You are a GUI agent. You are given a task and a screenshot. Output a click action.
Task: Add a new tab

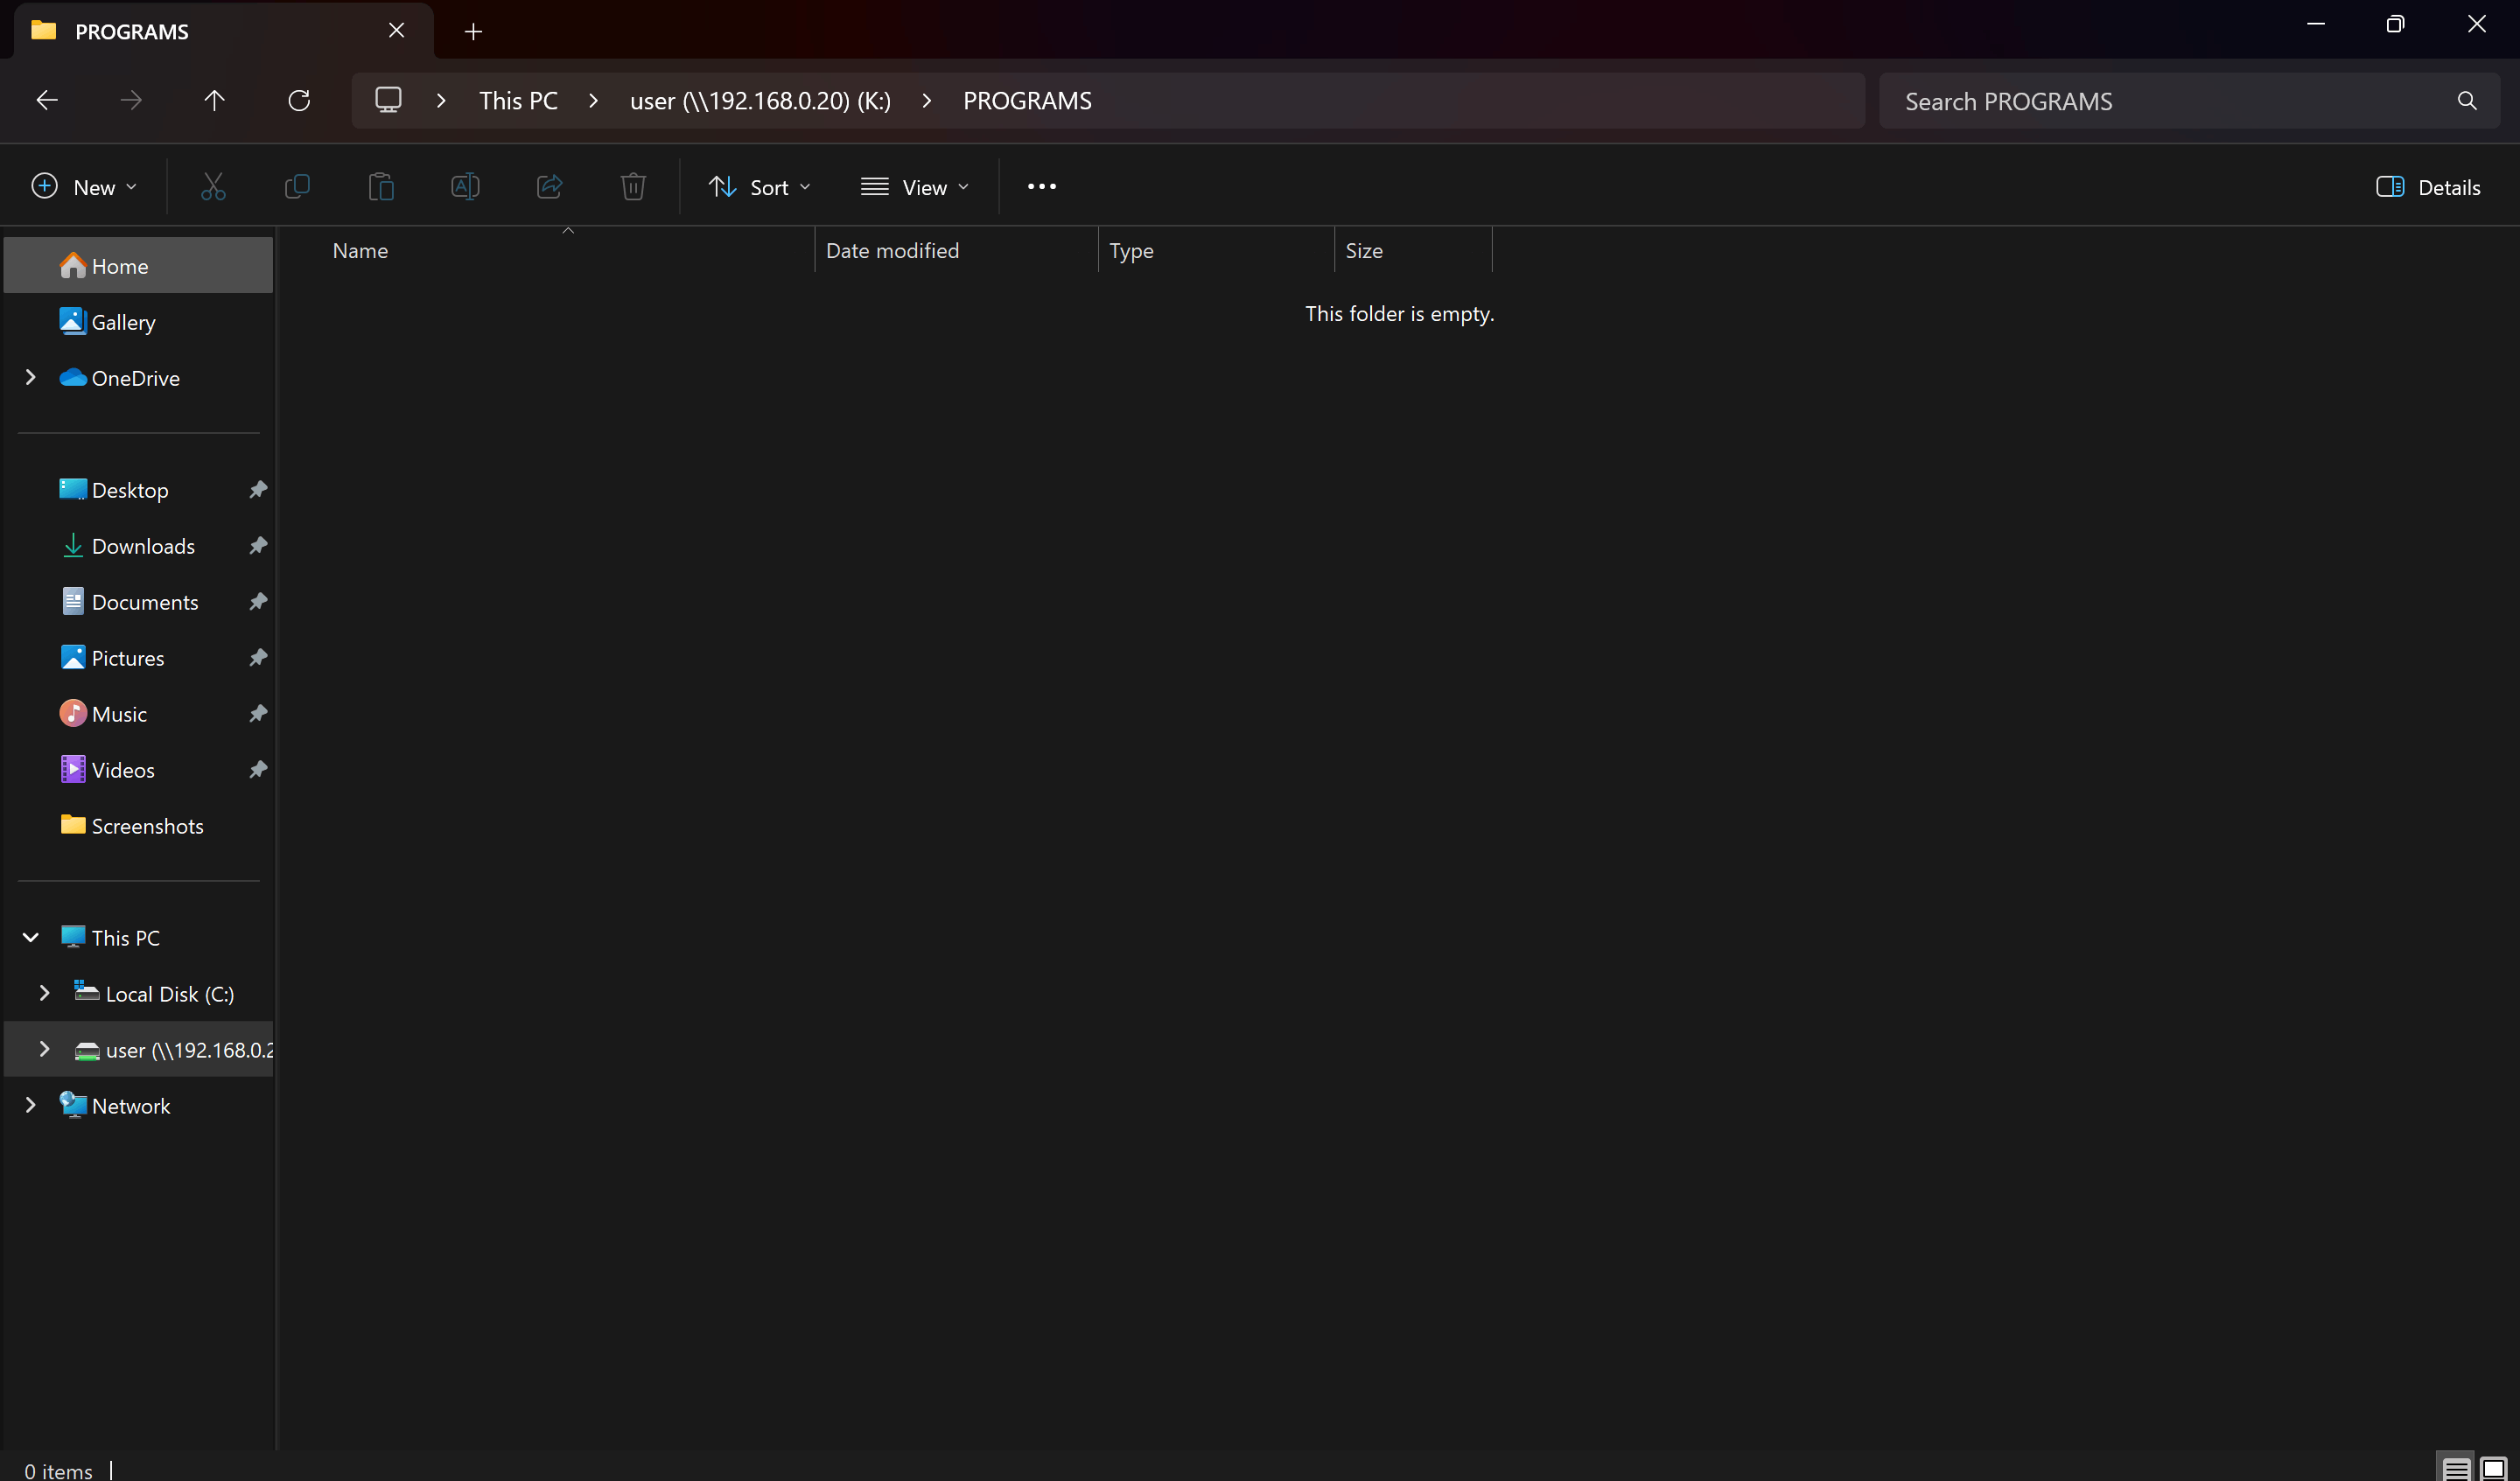click(x=473, y=32)
